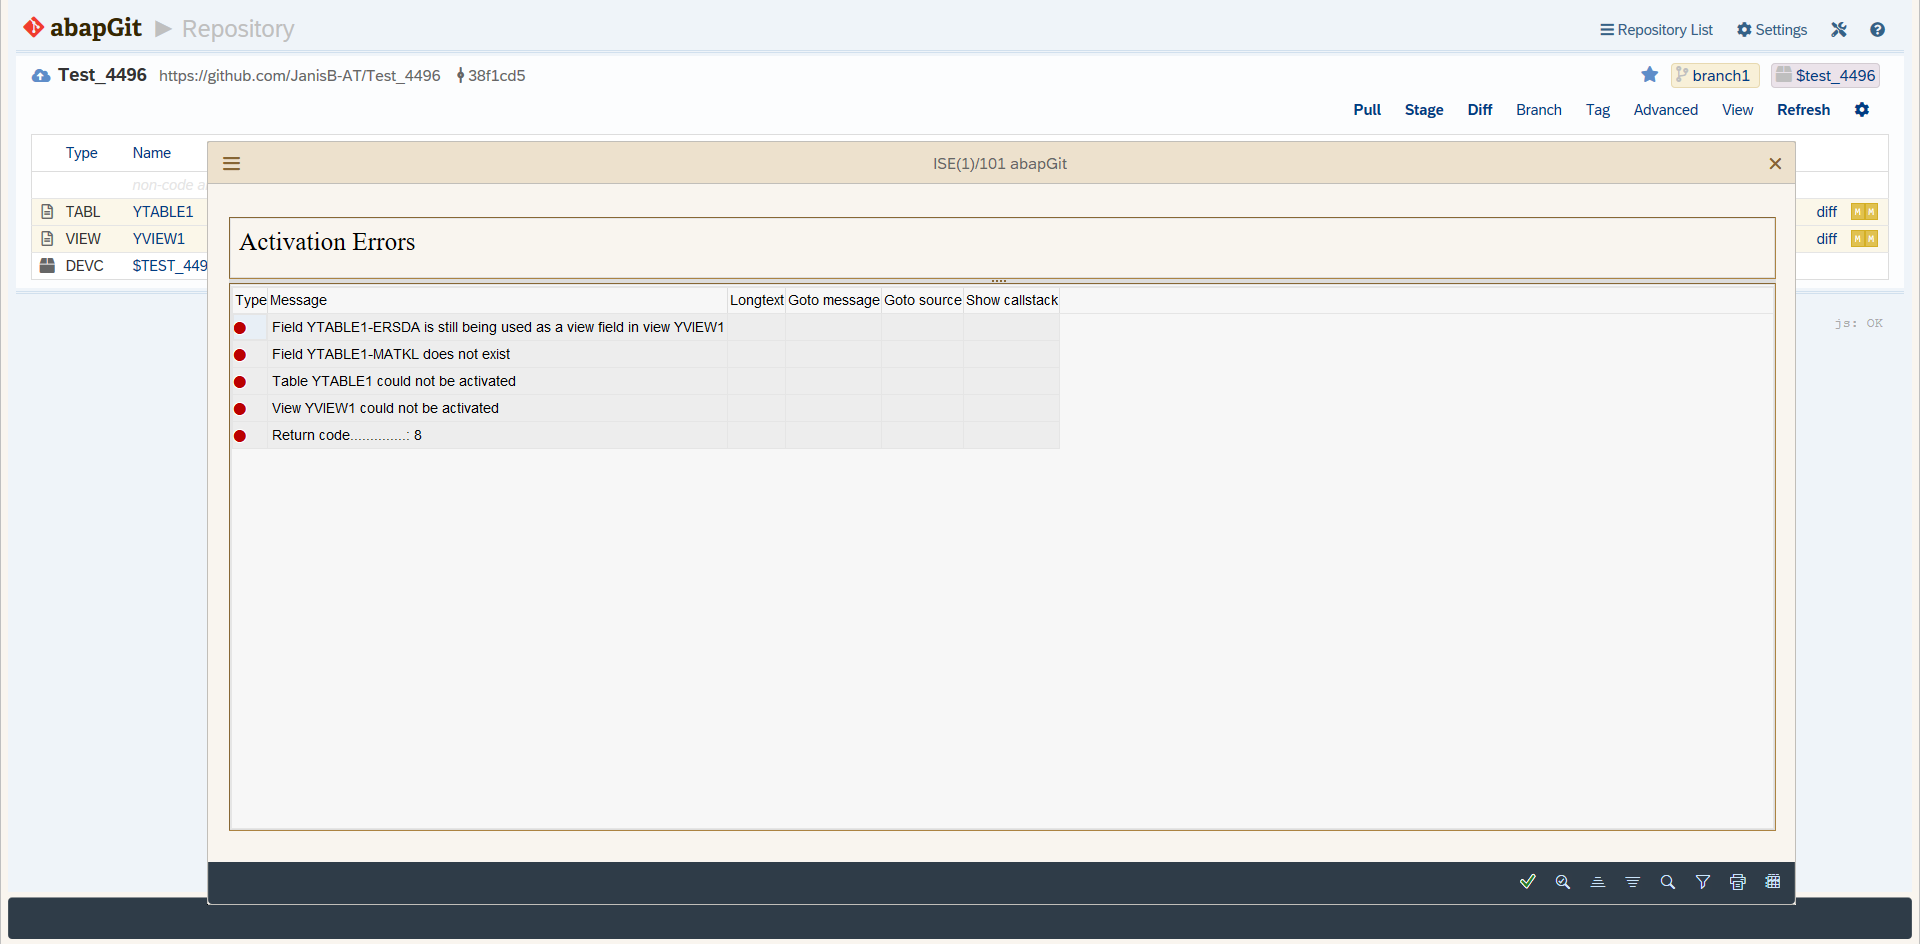Confirm with the green checkmark icon
Viewport: 1920px width, 944px height.
click(1528, 882)
